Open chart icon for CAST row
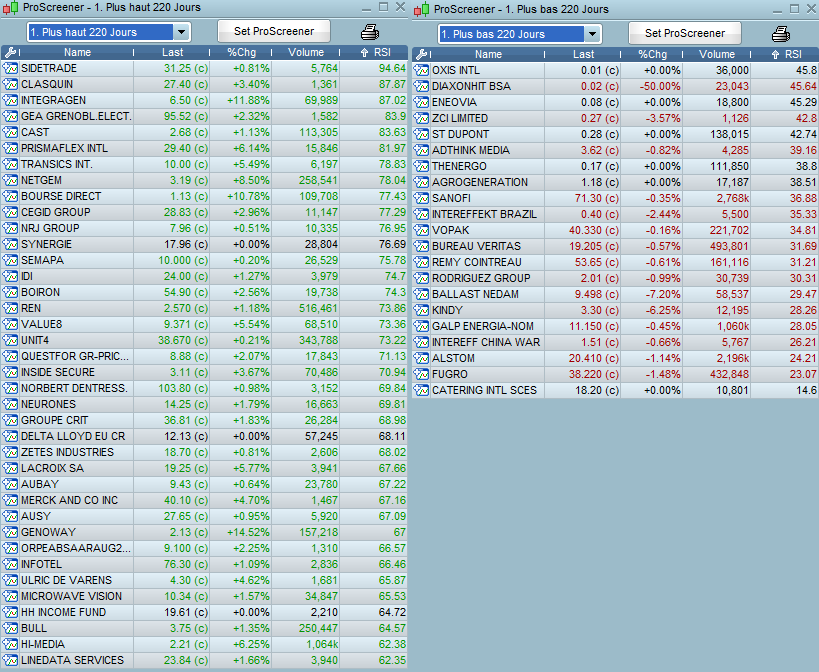This screenshot has width=819, height=672. pos(10,133)
